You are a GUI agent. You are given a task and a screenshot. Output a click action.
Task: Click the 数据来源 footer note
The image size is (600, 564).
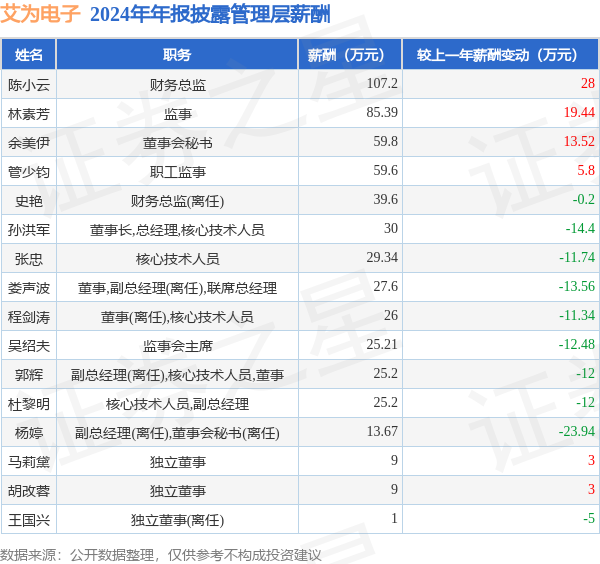(161, 555)
